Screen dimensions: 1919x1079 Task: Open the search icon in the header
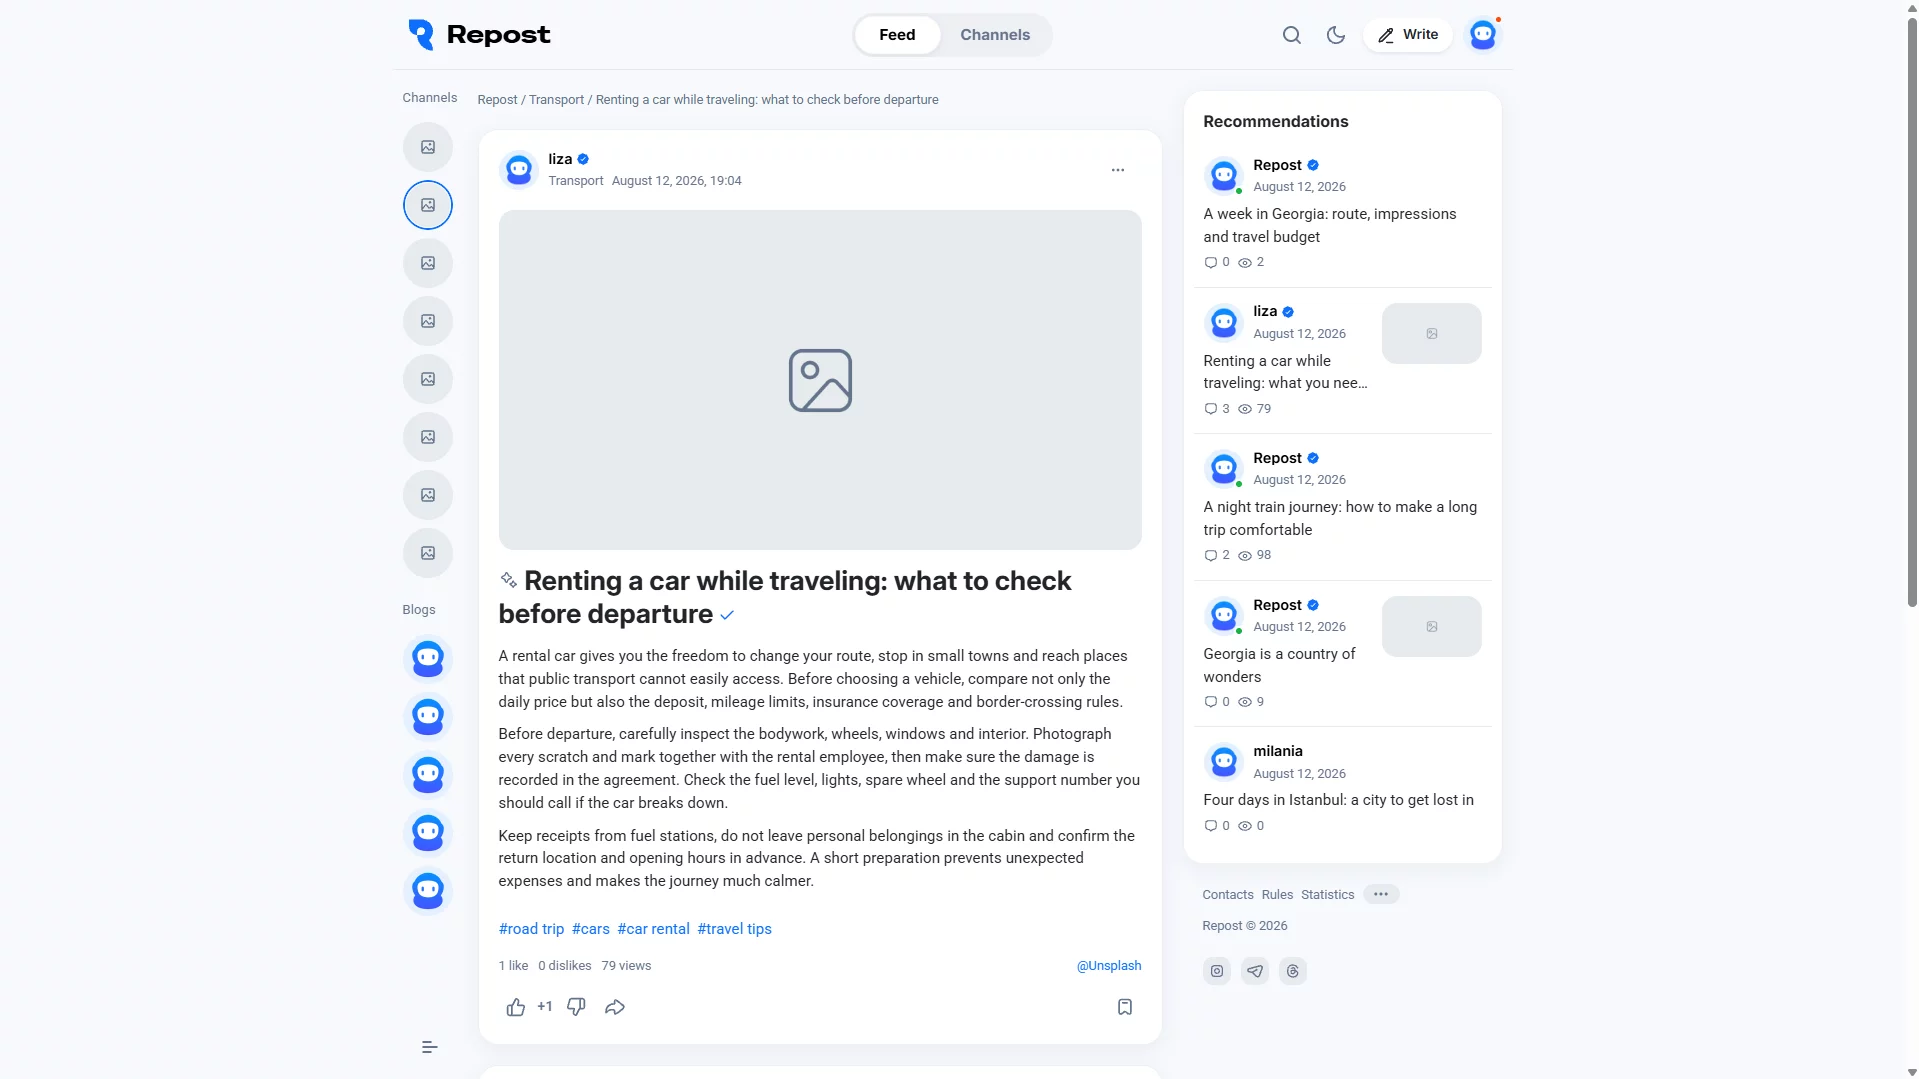1291,35
